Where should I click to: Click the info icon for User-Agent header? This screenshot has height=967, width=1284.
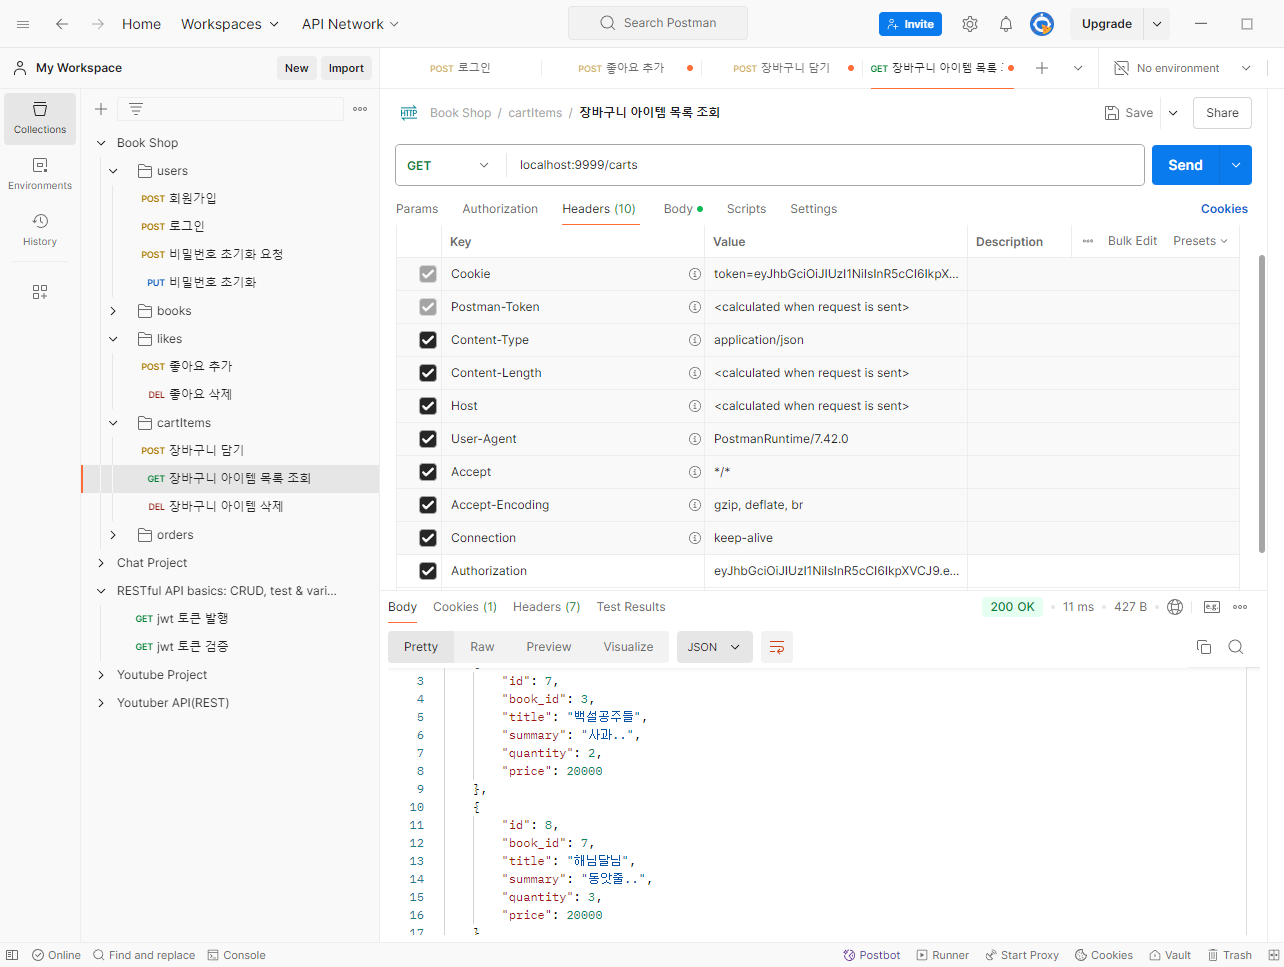[x=694, y=439]
